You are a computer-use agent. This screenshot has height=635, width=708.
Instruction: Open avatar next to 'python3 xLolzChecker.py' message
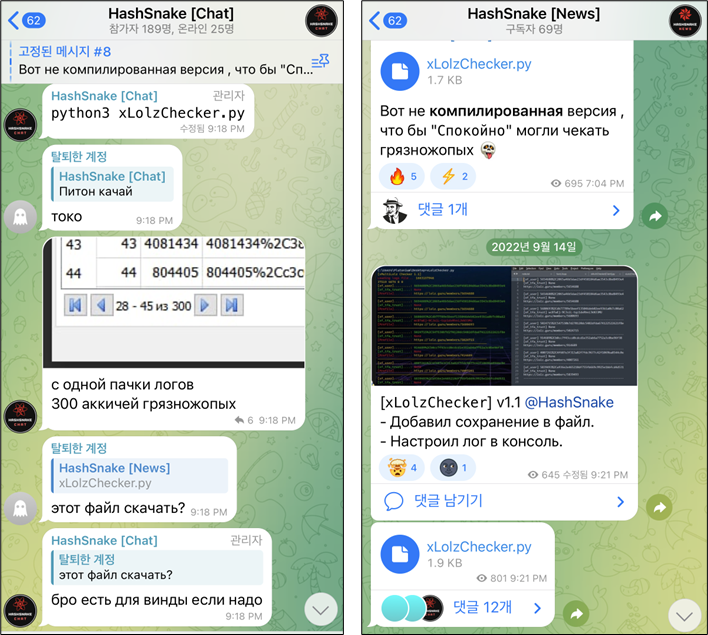pos(20,125)
